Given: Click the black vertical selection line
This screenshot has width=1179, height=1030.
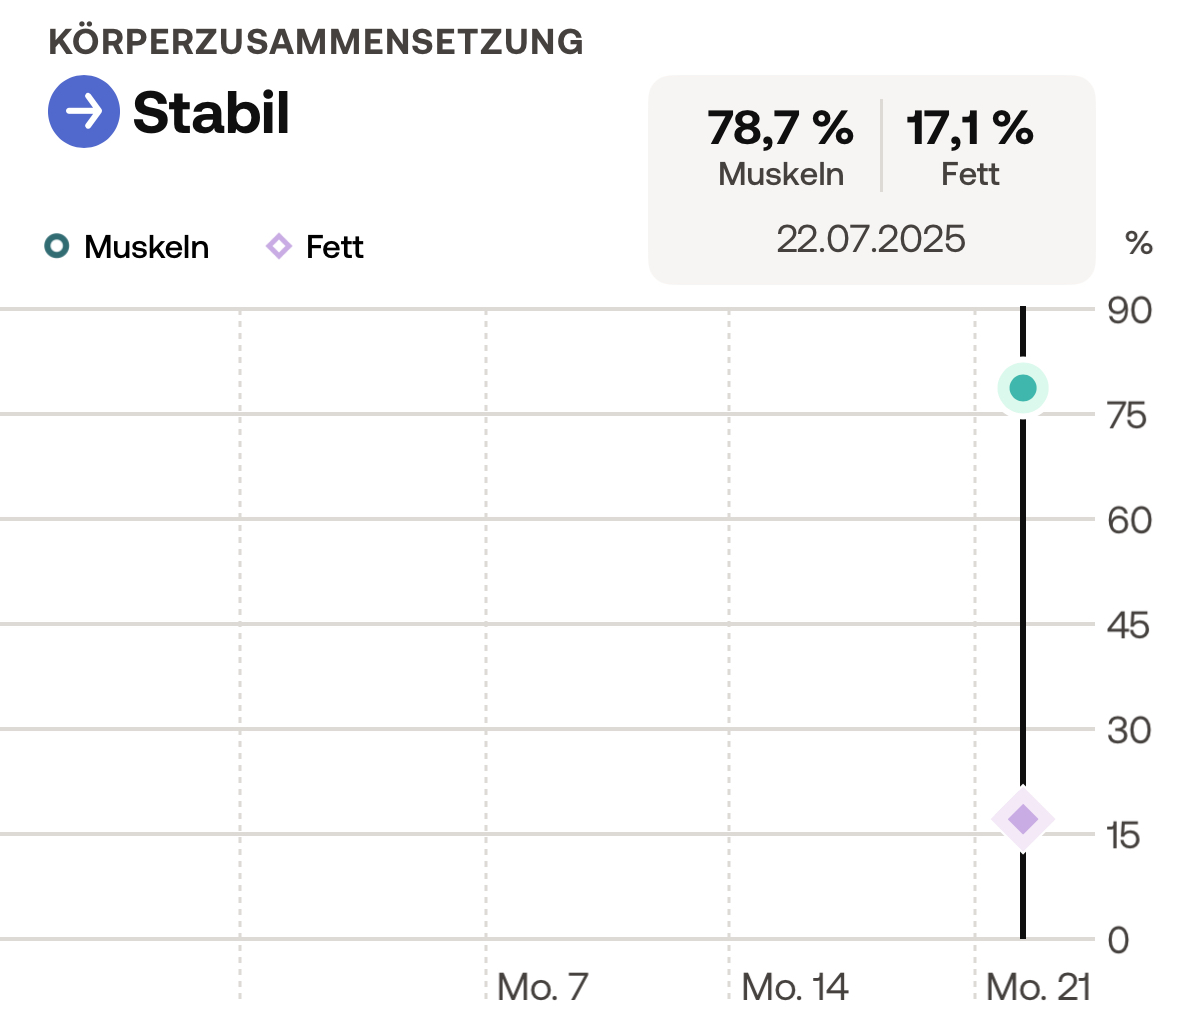Looking at the screenshot, I should 1023,601.
